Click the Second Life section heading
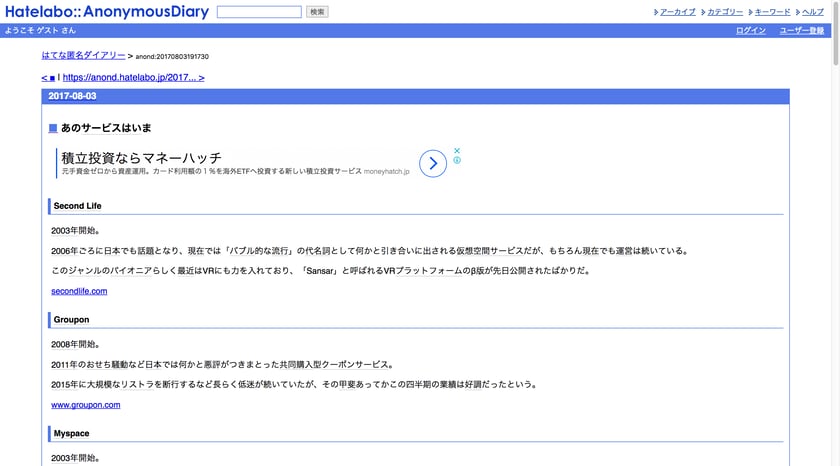The height and width of the screenshot is (466, 840). point(77,206)
